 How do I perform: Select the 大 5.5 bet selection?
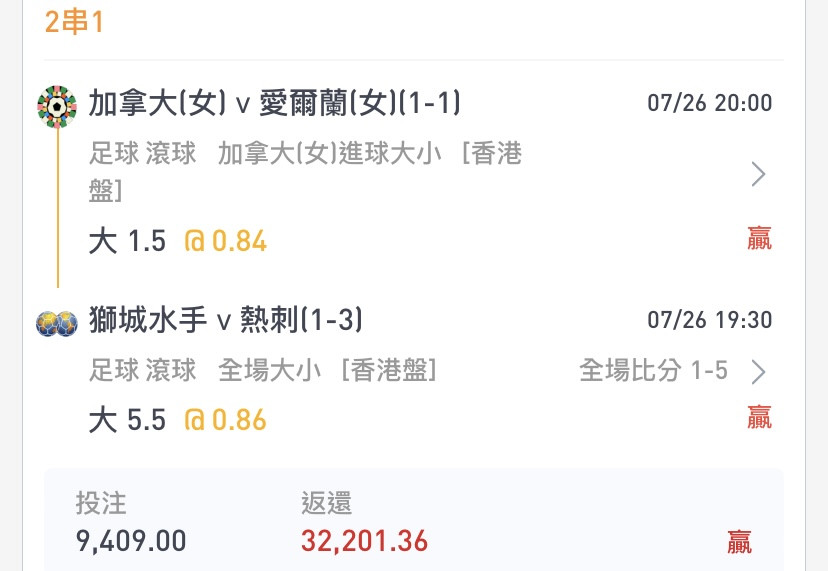(x=127, y=420)
